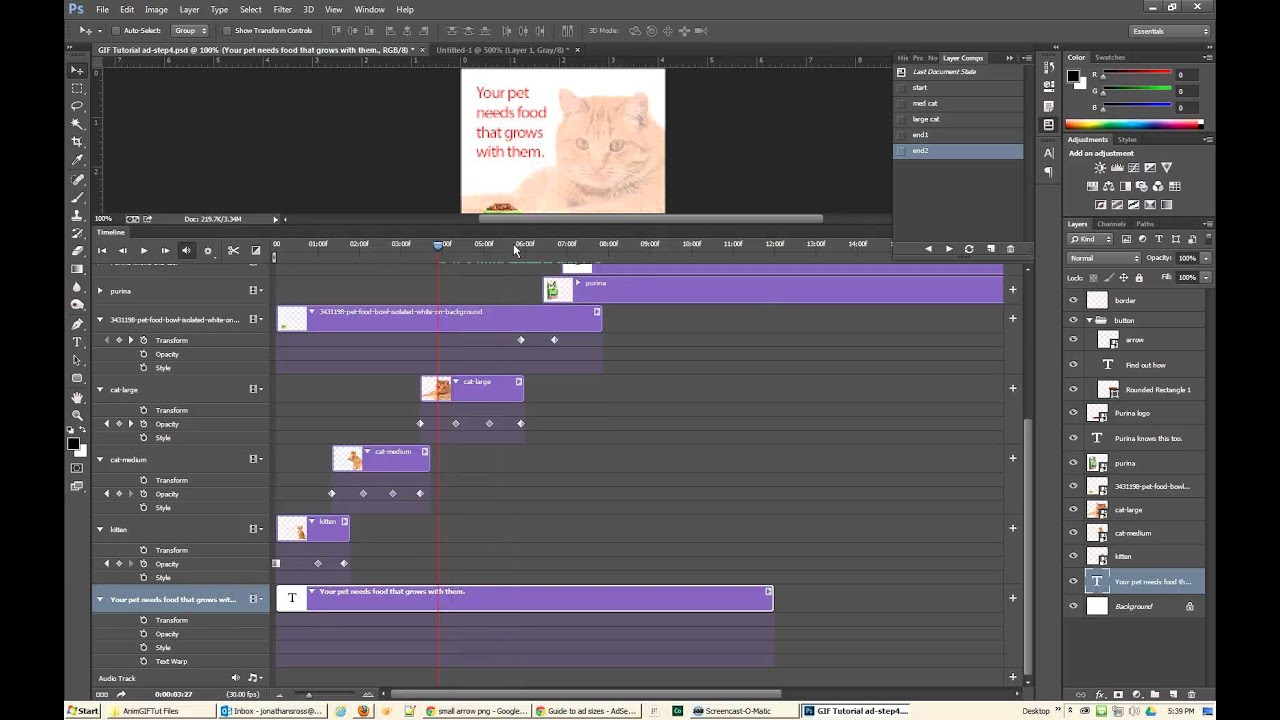Open the Group auto-select dropdown

click(x=189, y=31)
